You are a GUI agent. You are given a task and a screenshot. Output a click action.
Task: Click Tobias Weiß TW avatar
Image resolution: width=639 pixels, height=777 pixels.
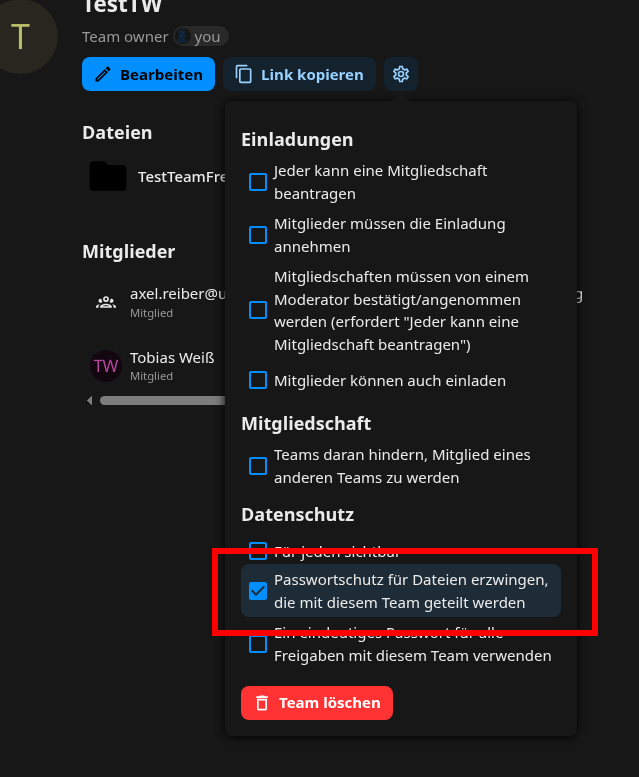click(105, 365)
